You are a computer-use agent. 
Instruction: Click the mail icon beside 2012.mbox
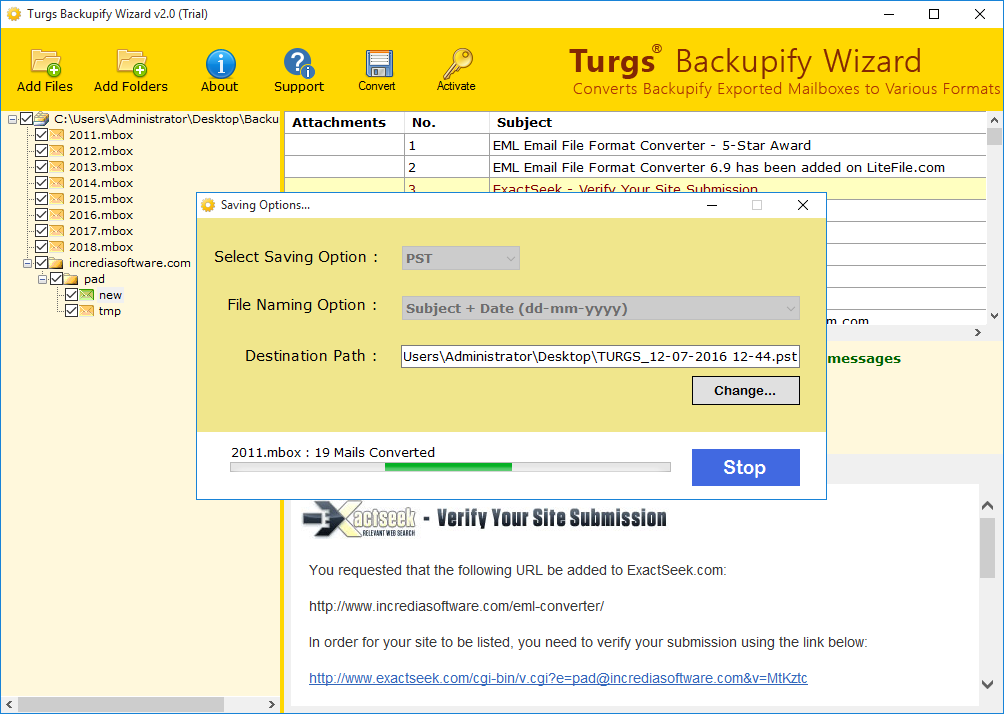point(57,150)
